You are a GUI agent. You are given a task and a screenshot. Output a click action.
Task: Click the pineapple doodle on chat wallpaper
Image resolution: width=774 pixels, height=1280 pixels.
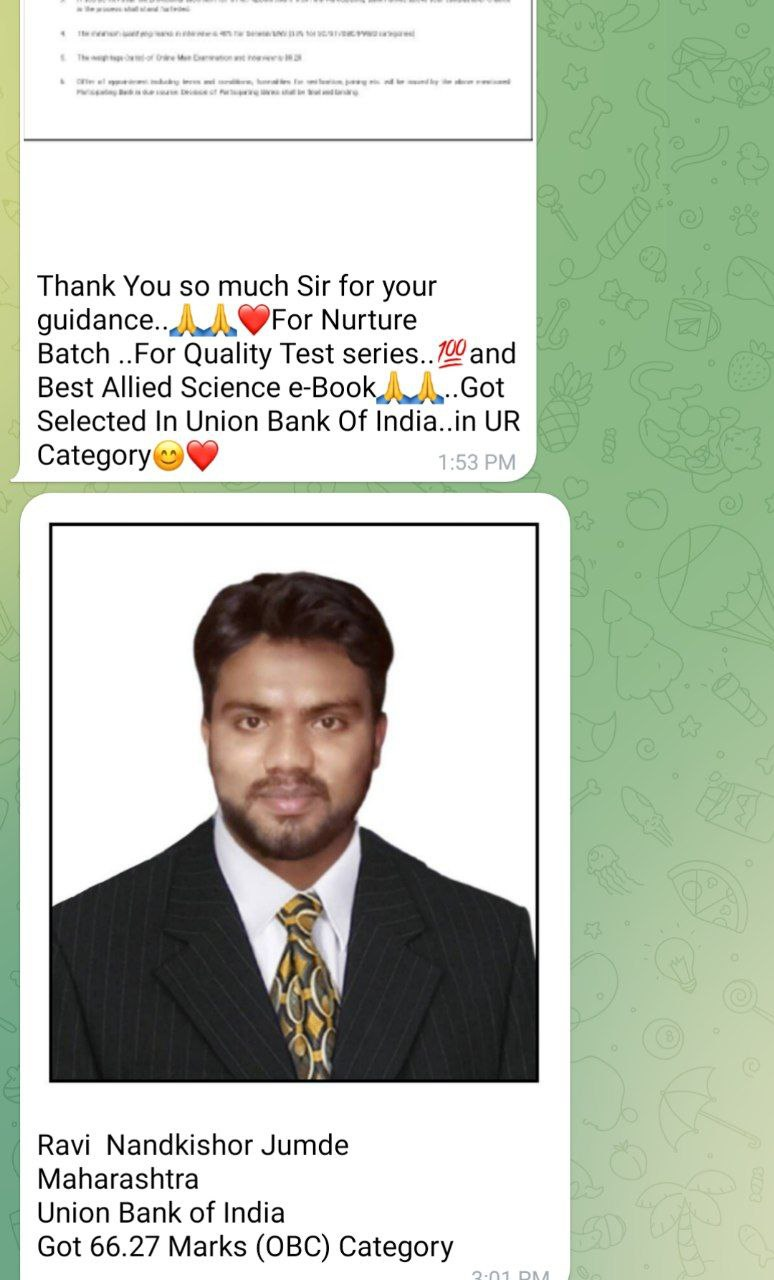566,408
